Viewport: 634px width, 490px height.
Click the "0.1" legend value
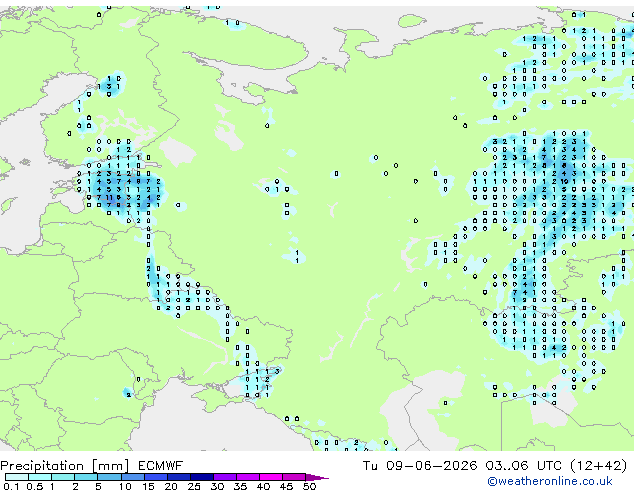click(11, 486)
